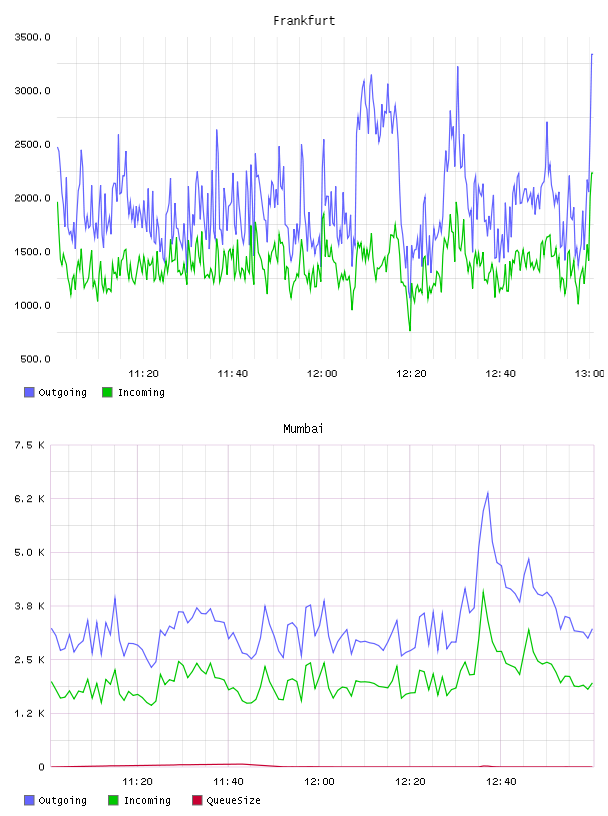
Task: Click the Outgoing label in Frankfurt legend
Action: [62, 392]
